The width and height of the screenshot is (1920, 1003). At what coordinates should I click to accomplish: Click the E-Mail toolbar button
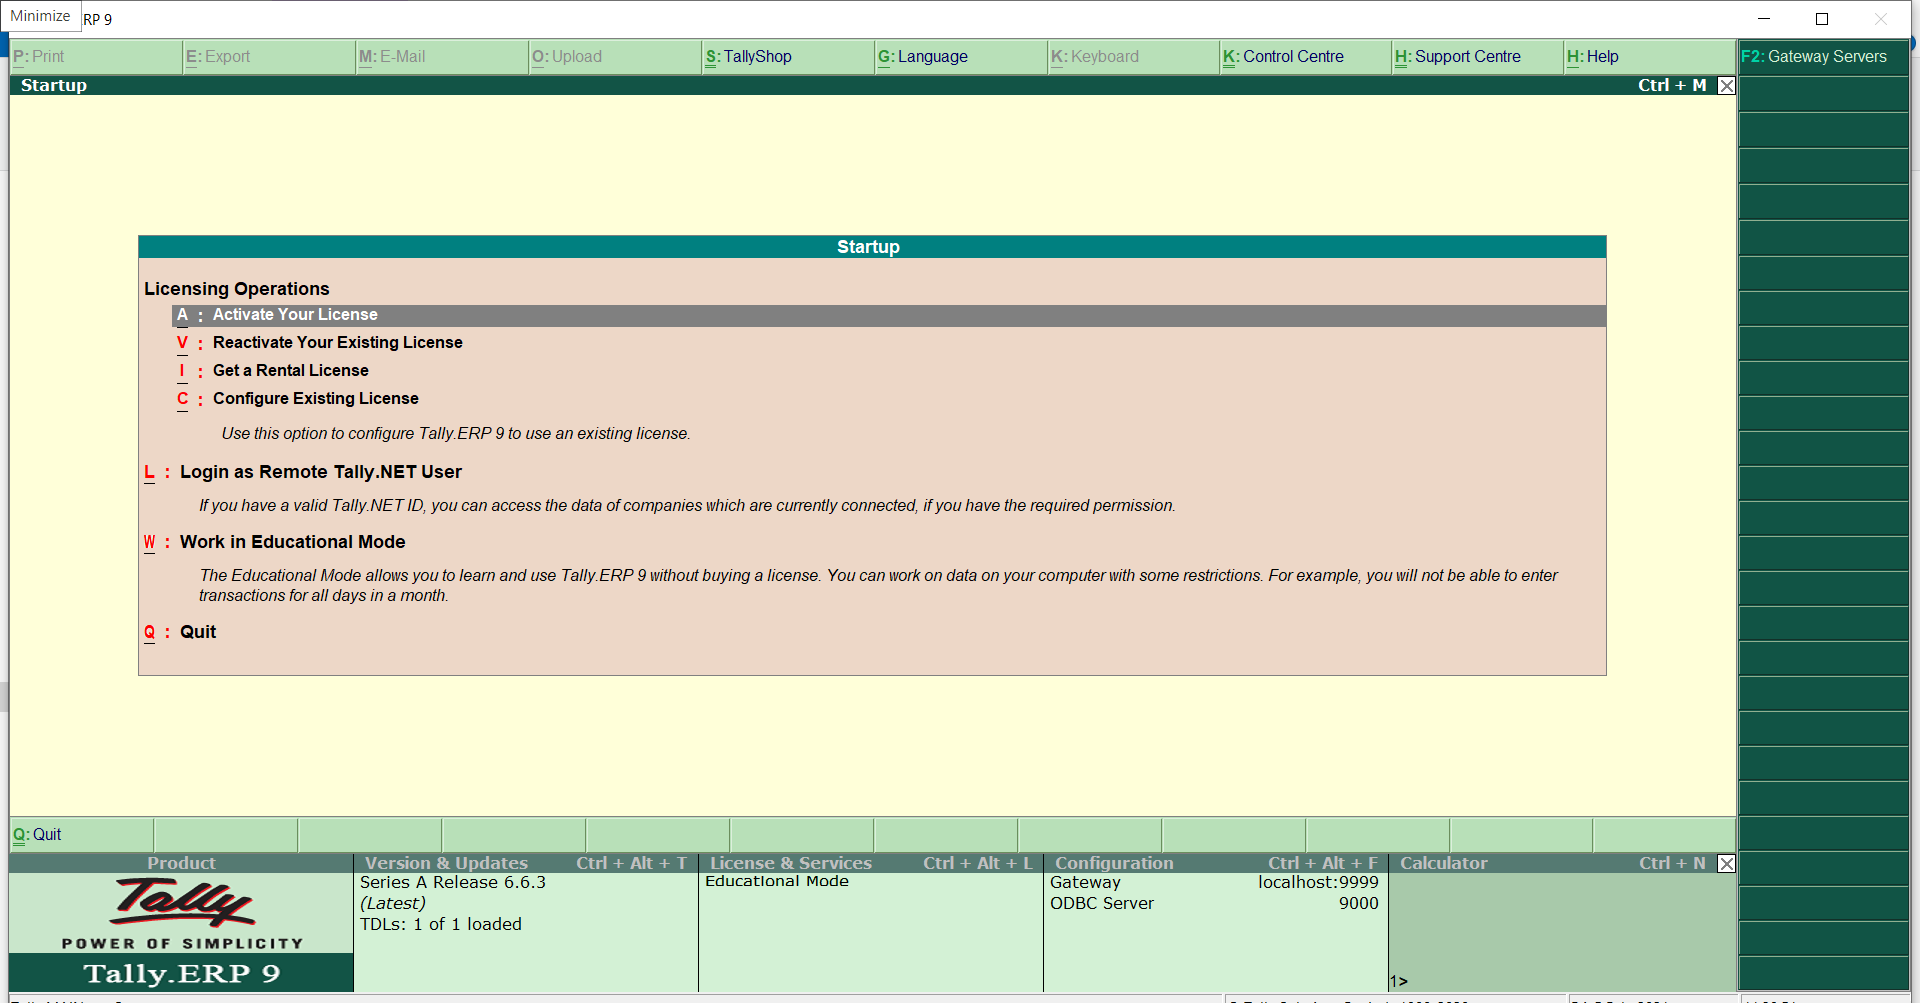442,57
